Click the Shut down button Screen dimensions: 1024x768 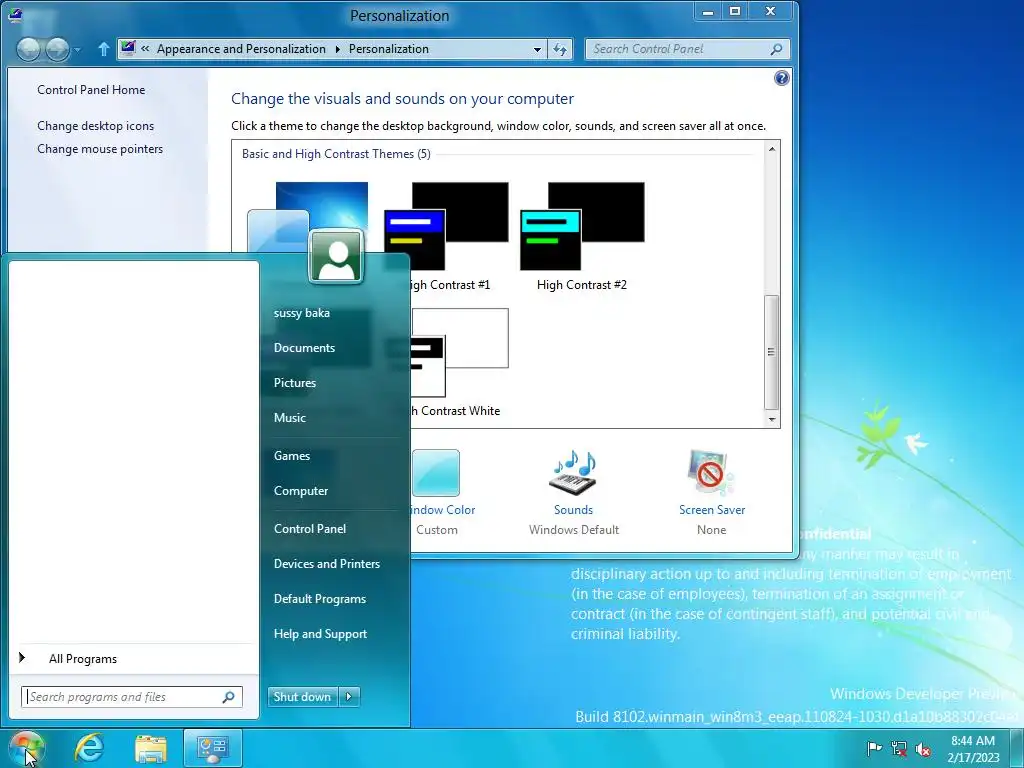click(x=302, y=697)
